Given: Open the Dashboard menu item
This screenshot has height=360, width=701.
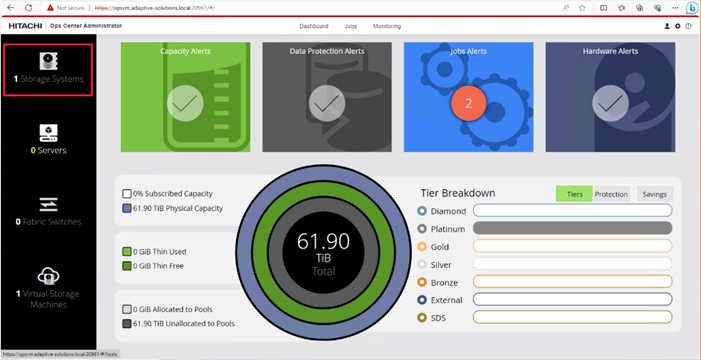Looking at the screenshot, I should [314, 26].
